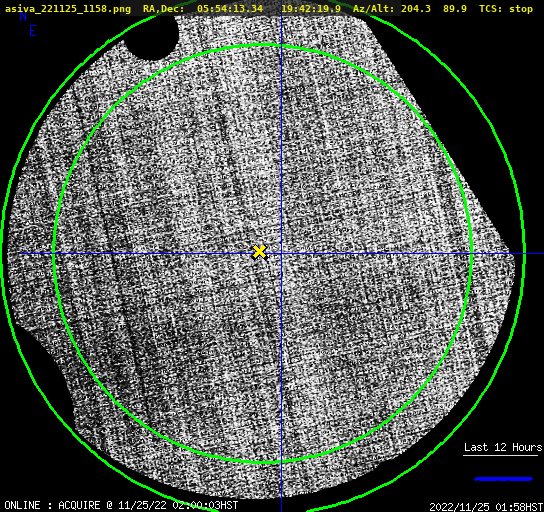This screenshot has height=512, width=544.
Task: Click the 2022/11/25 01:58HST timestamp
Action: (x=486, y=507)
